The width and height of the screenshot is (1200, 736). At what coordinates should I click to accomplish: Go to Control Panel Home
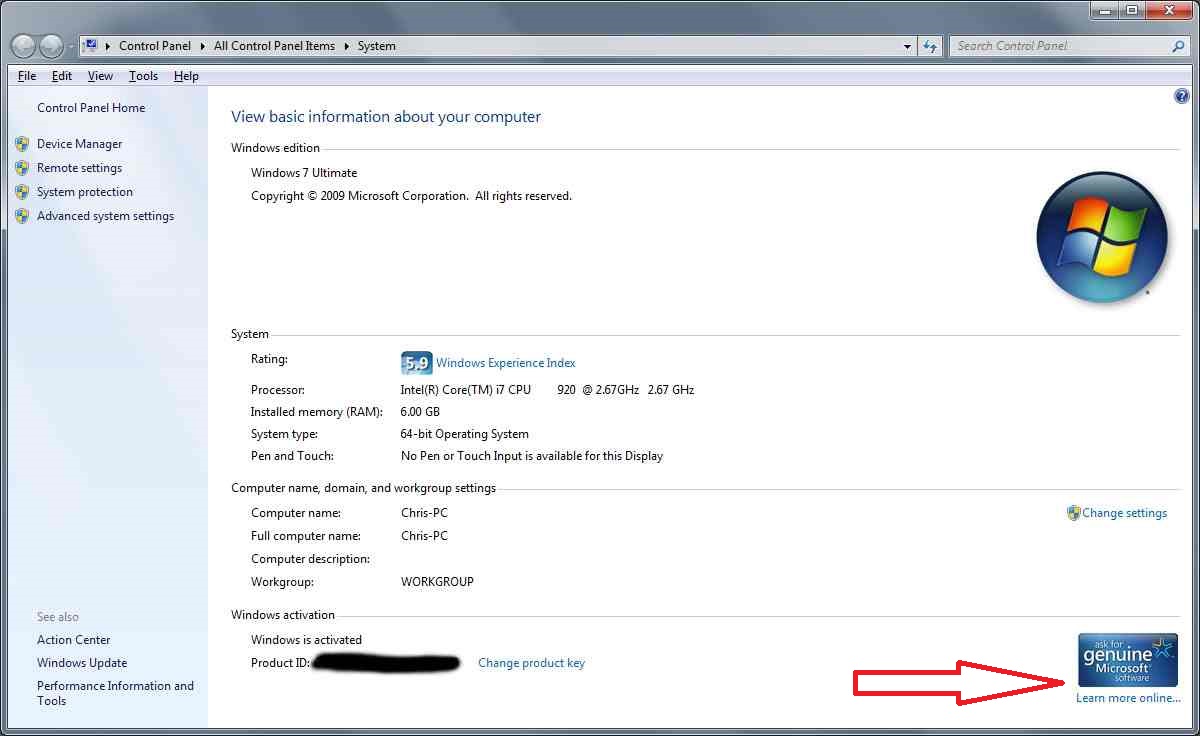91,108
